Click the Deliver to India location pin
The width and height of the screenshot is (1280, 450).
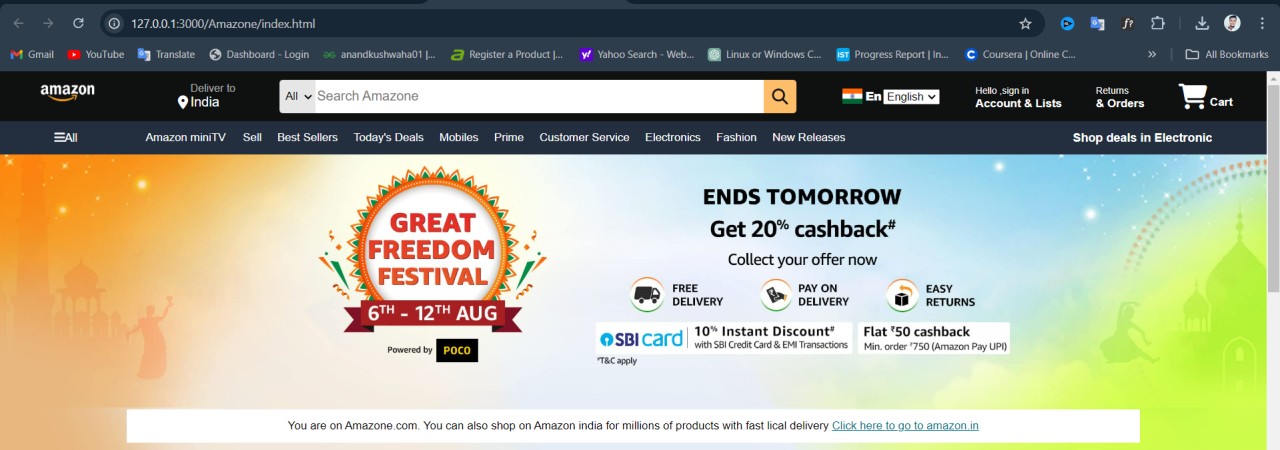tap(183, 102)
